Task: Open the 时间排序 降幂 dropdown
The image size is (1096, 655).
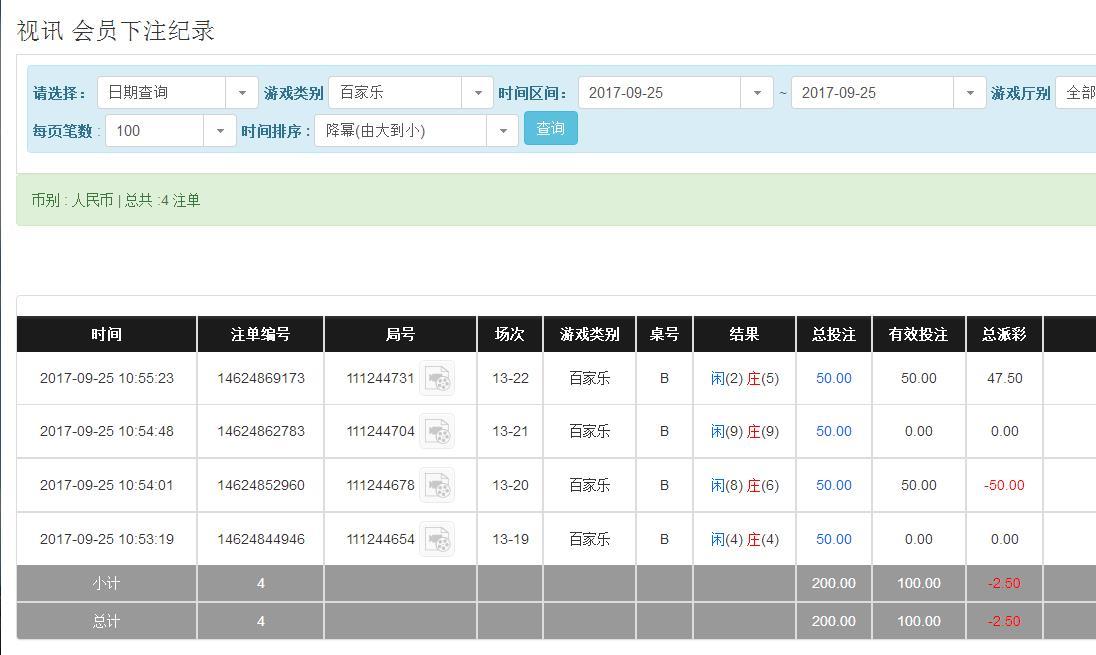Action: click(x=416, y=131)
